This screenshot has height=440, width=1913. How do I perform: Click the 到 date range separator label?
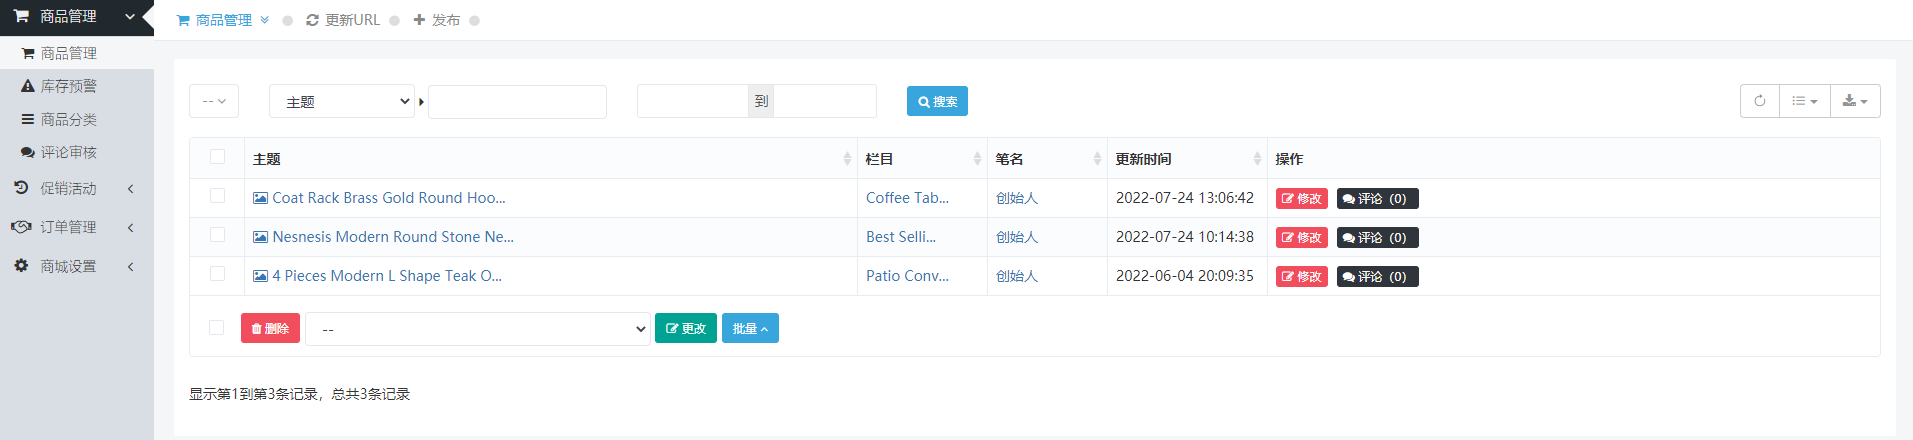(761, 101)
